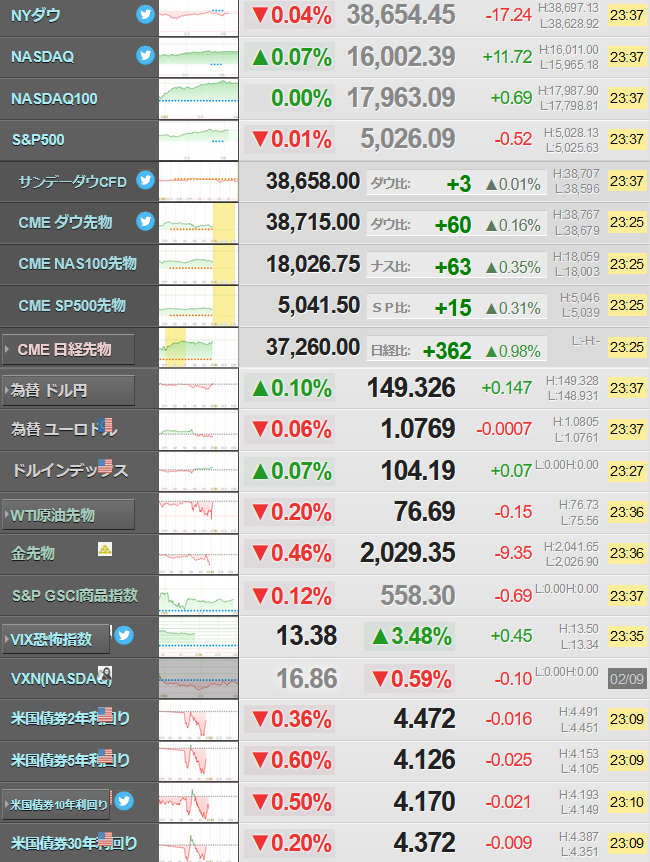Open the サンデーダウCFD mini chart
This screenshot has height=862, width=650.
[199, 182]
